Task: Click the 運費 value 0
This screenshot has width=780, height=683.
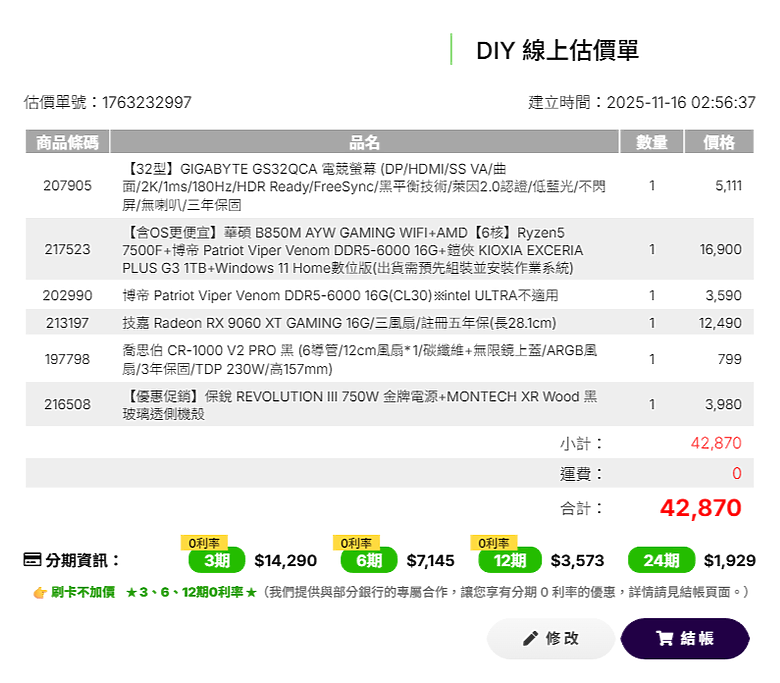Action: 737,473
